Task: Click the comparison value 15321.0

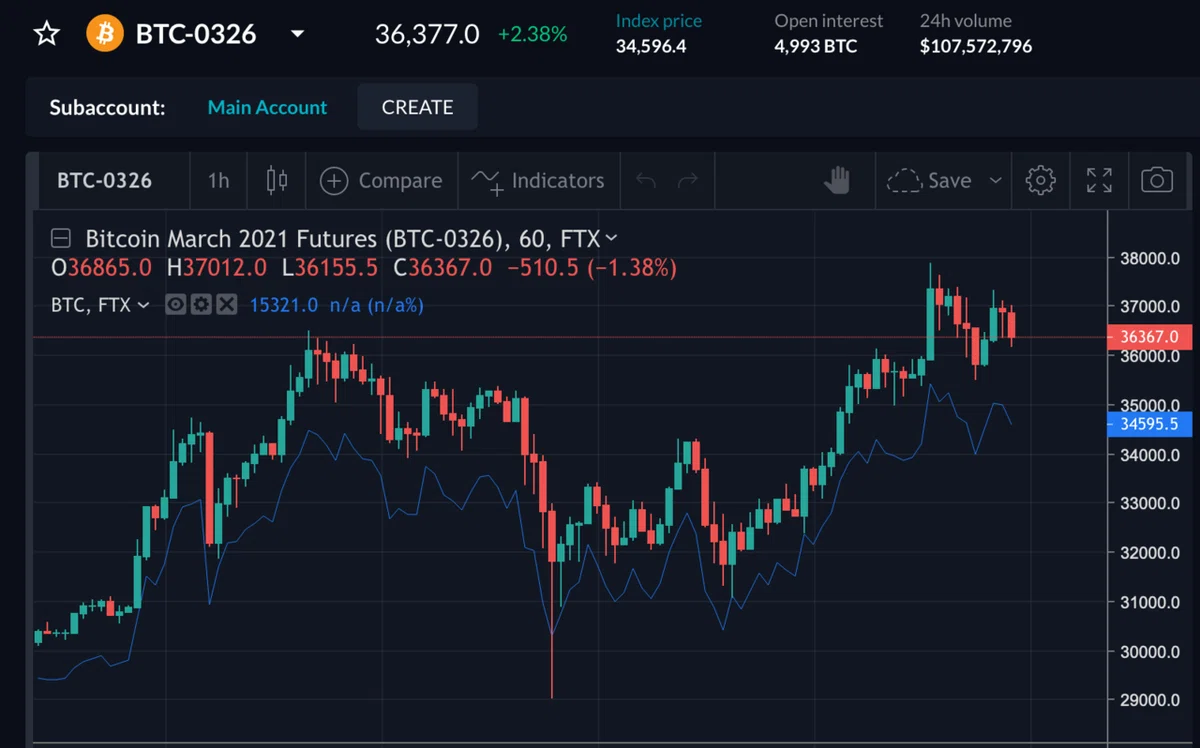Action: [x=284, y=305]
